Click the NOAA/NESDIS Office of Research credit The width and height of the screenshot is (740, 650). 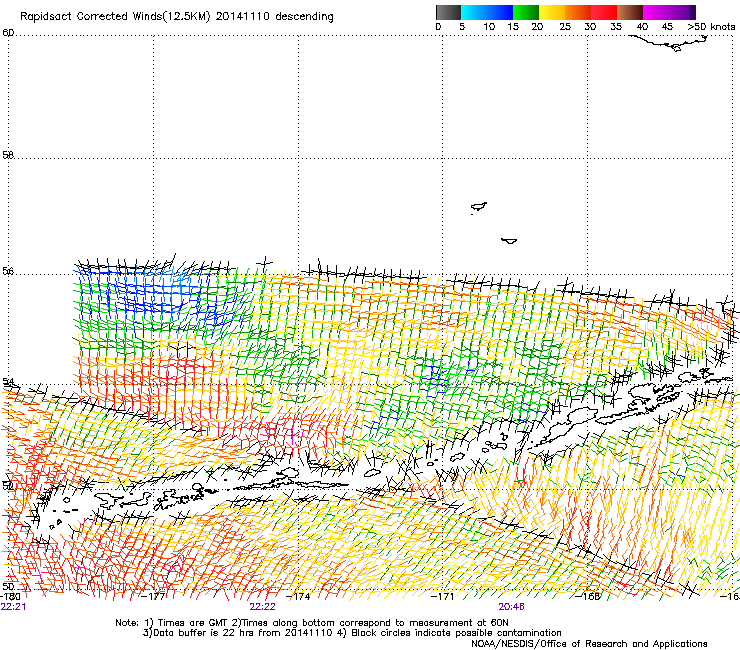[x=589, y=644]
